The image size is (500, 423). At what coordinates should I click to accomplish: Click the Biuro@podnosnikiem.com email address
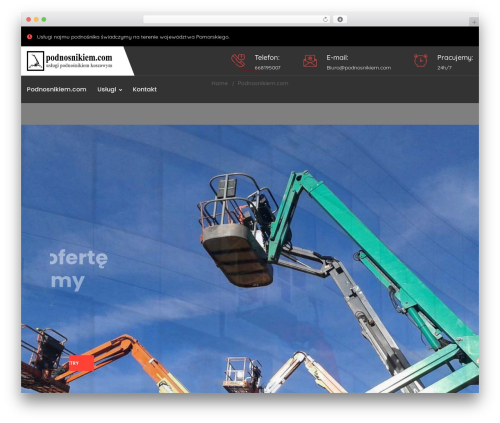pyautogui.click(x=359, y=68)
